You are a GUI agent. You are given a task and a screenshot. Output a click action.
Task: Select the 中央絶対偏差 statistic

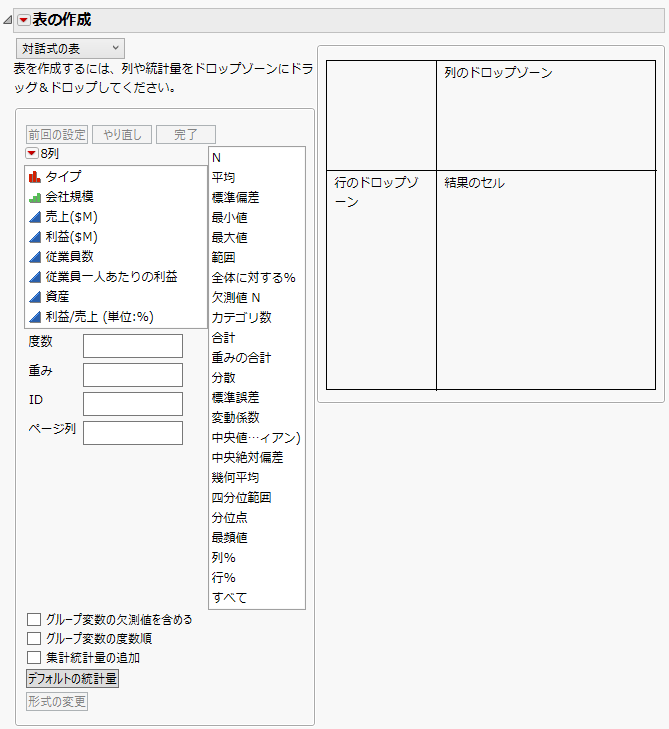[247, 457]
